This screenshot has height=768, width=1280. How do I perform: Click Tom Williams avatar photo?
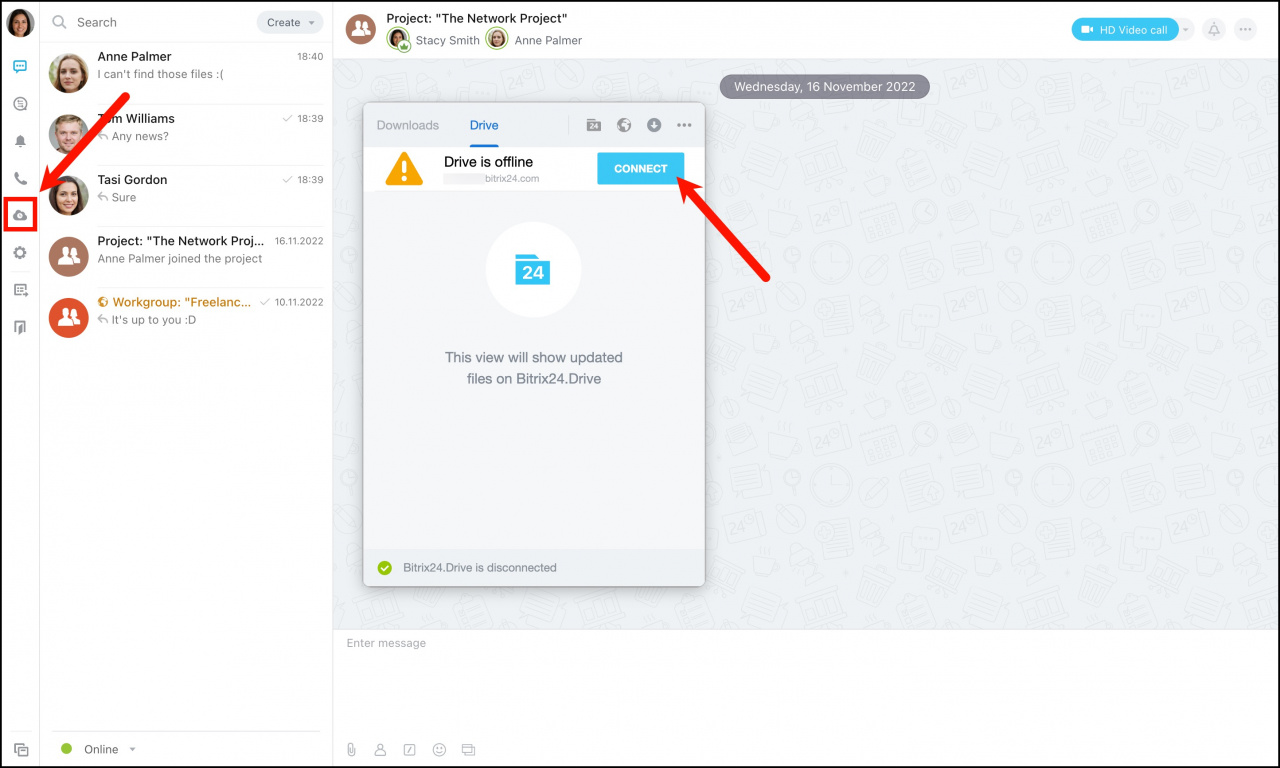tap(69, 134)
